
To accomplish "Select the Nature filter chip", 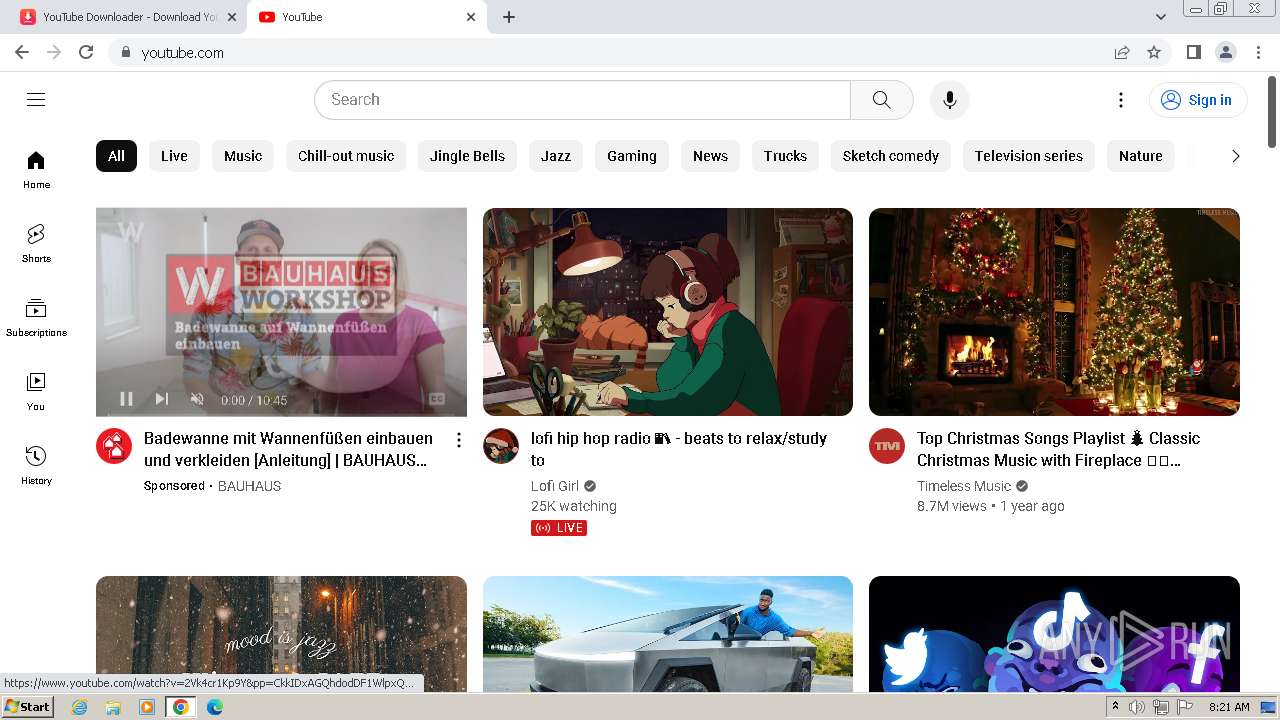I will tap(1141, 156).
